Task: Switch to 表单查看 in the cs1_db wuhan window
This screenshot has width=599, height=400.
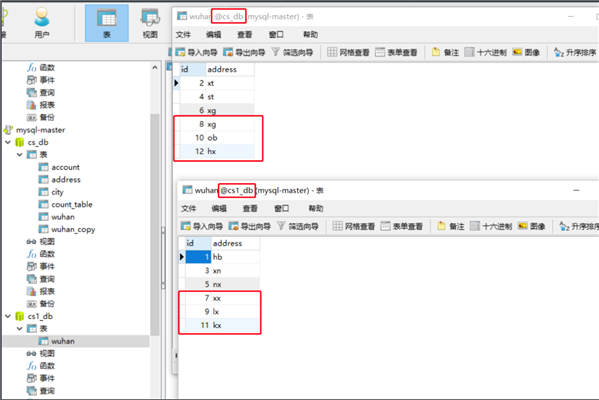Action: 401,226
